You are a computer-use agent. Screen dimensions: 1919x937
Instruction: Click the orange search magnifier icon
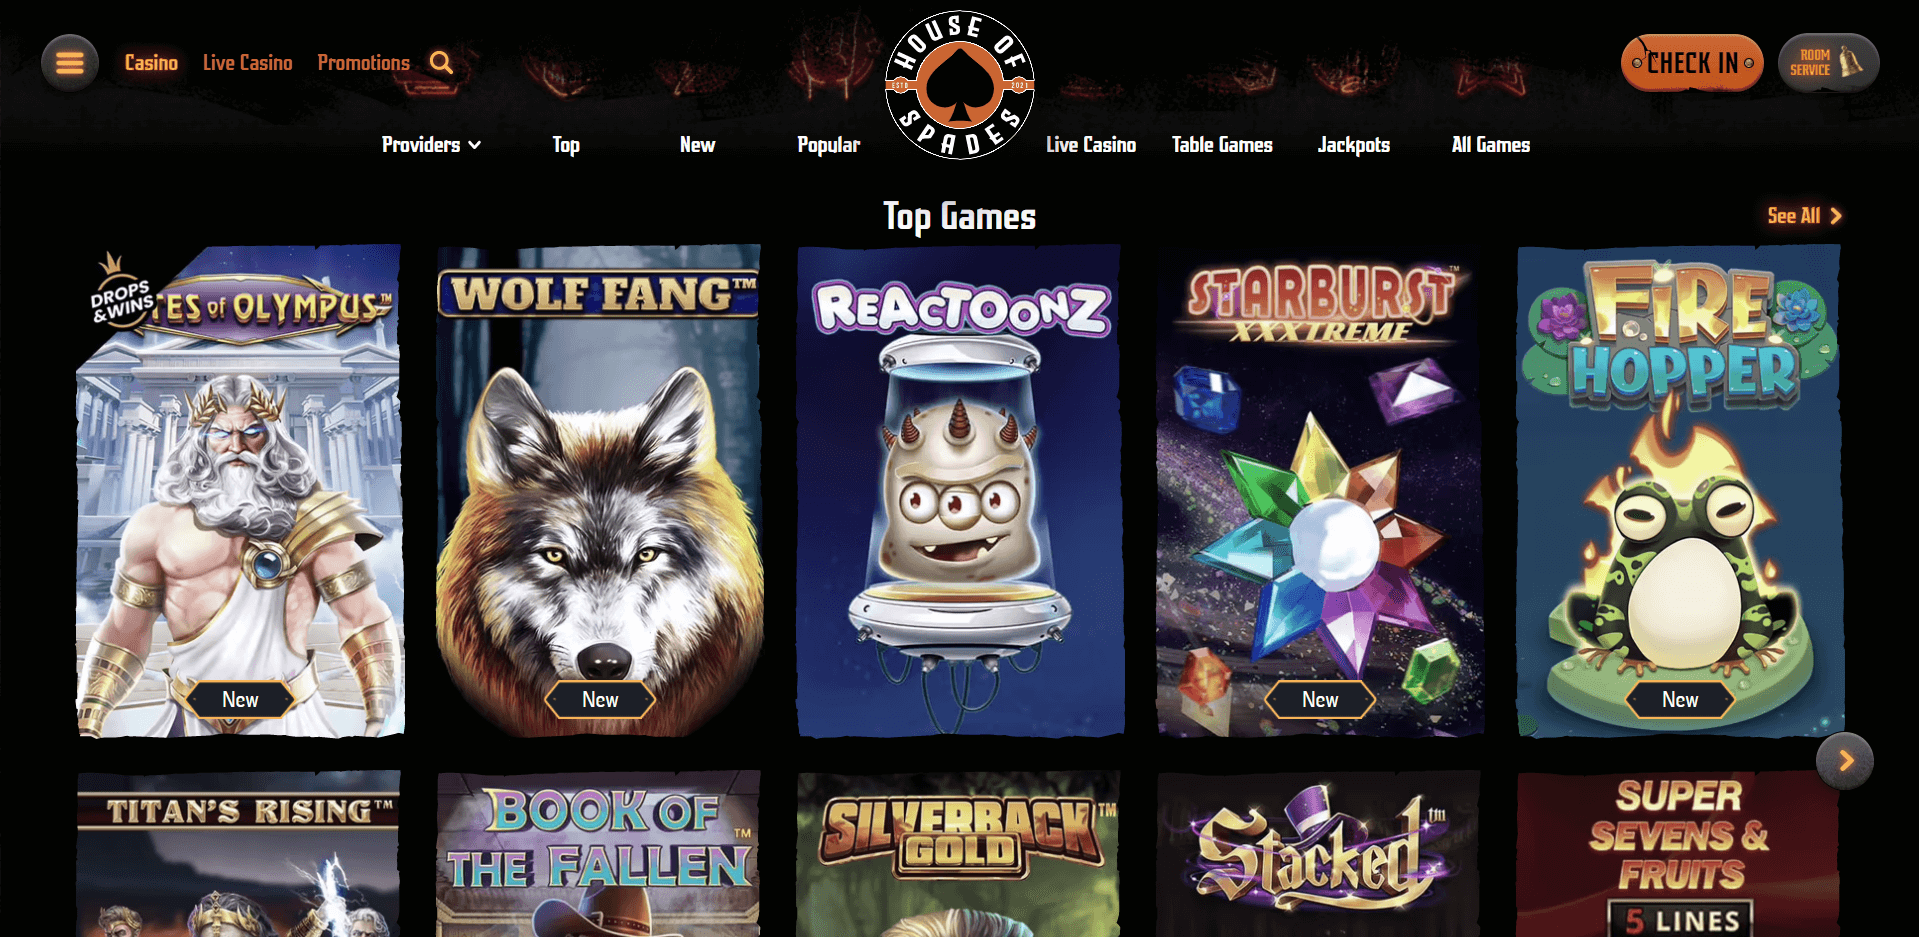(441, 63)
